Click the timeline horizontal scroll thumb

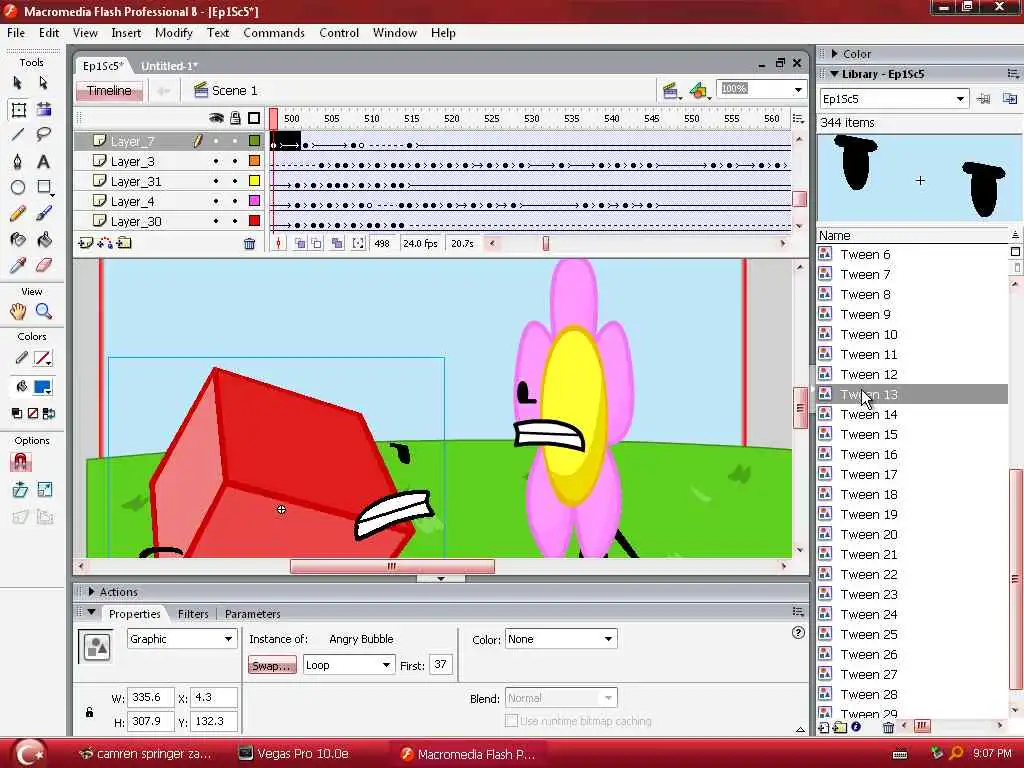pyautogui.click(x=546, y=244)
